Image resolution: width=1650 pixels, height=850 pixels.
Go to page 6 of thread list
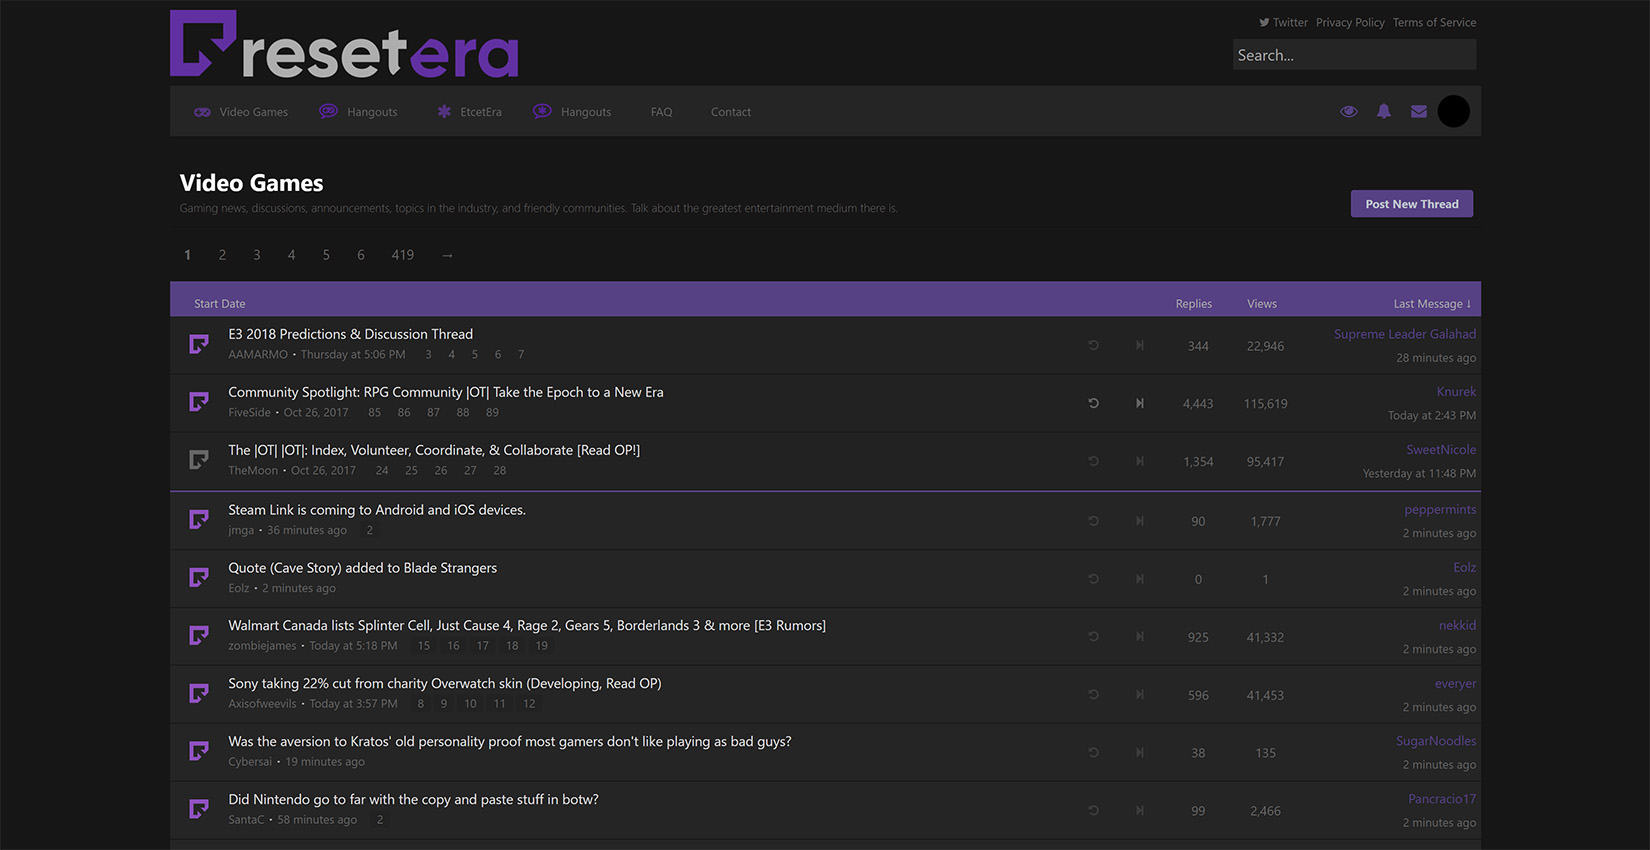pyautogui.click(x=361, y=255)
